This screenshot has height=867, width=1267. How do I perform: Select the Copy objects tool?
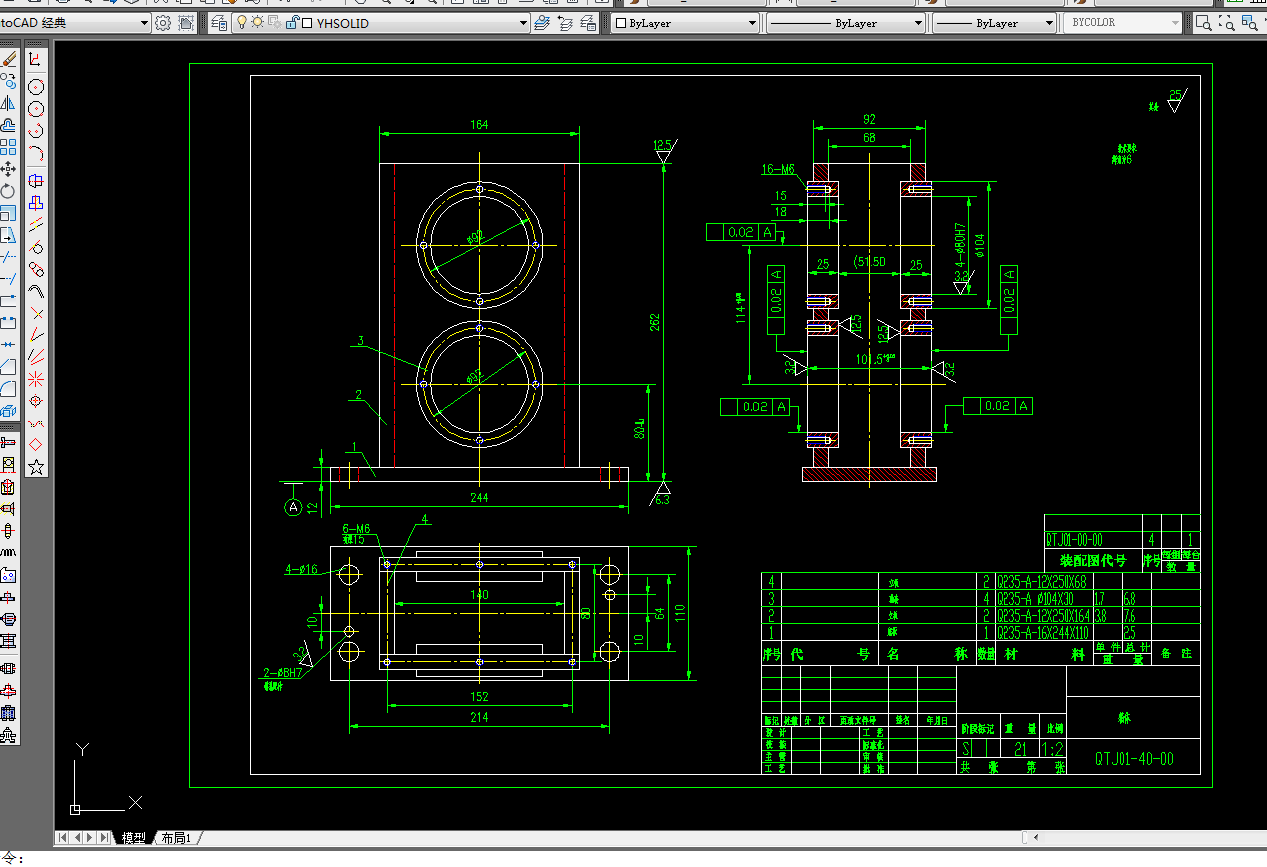pyautogui.click(x=8, y=81)
